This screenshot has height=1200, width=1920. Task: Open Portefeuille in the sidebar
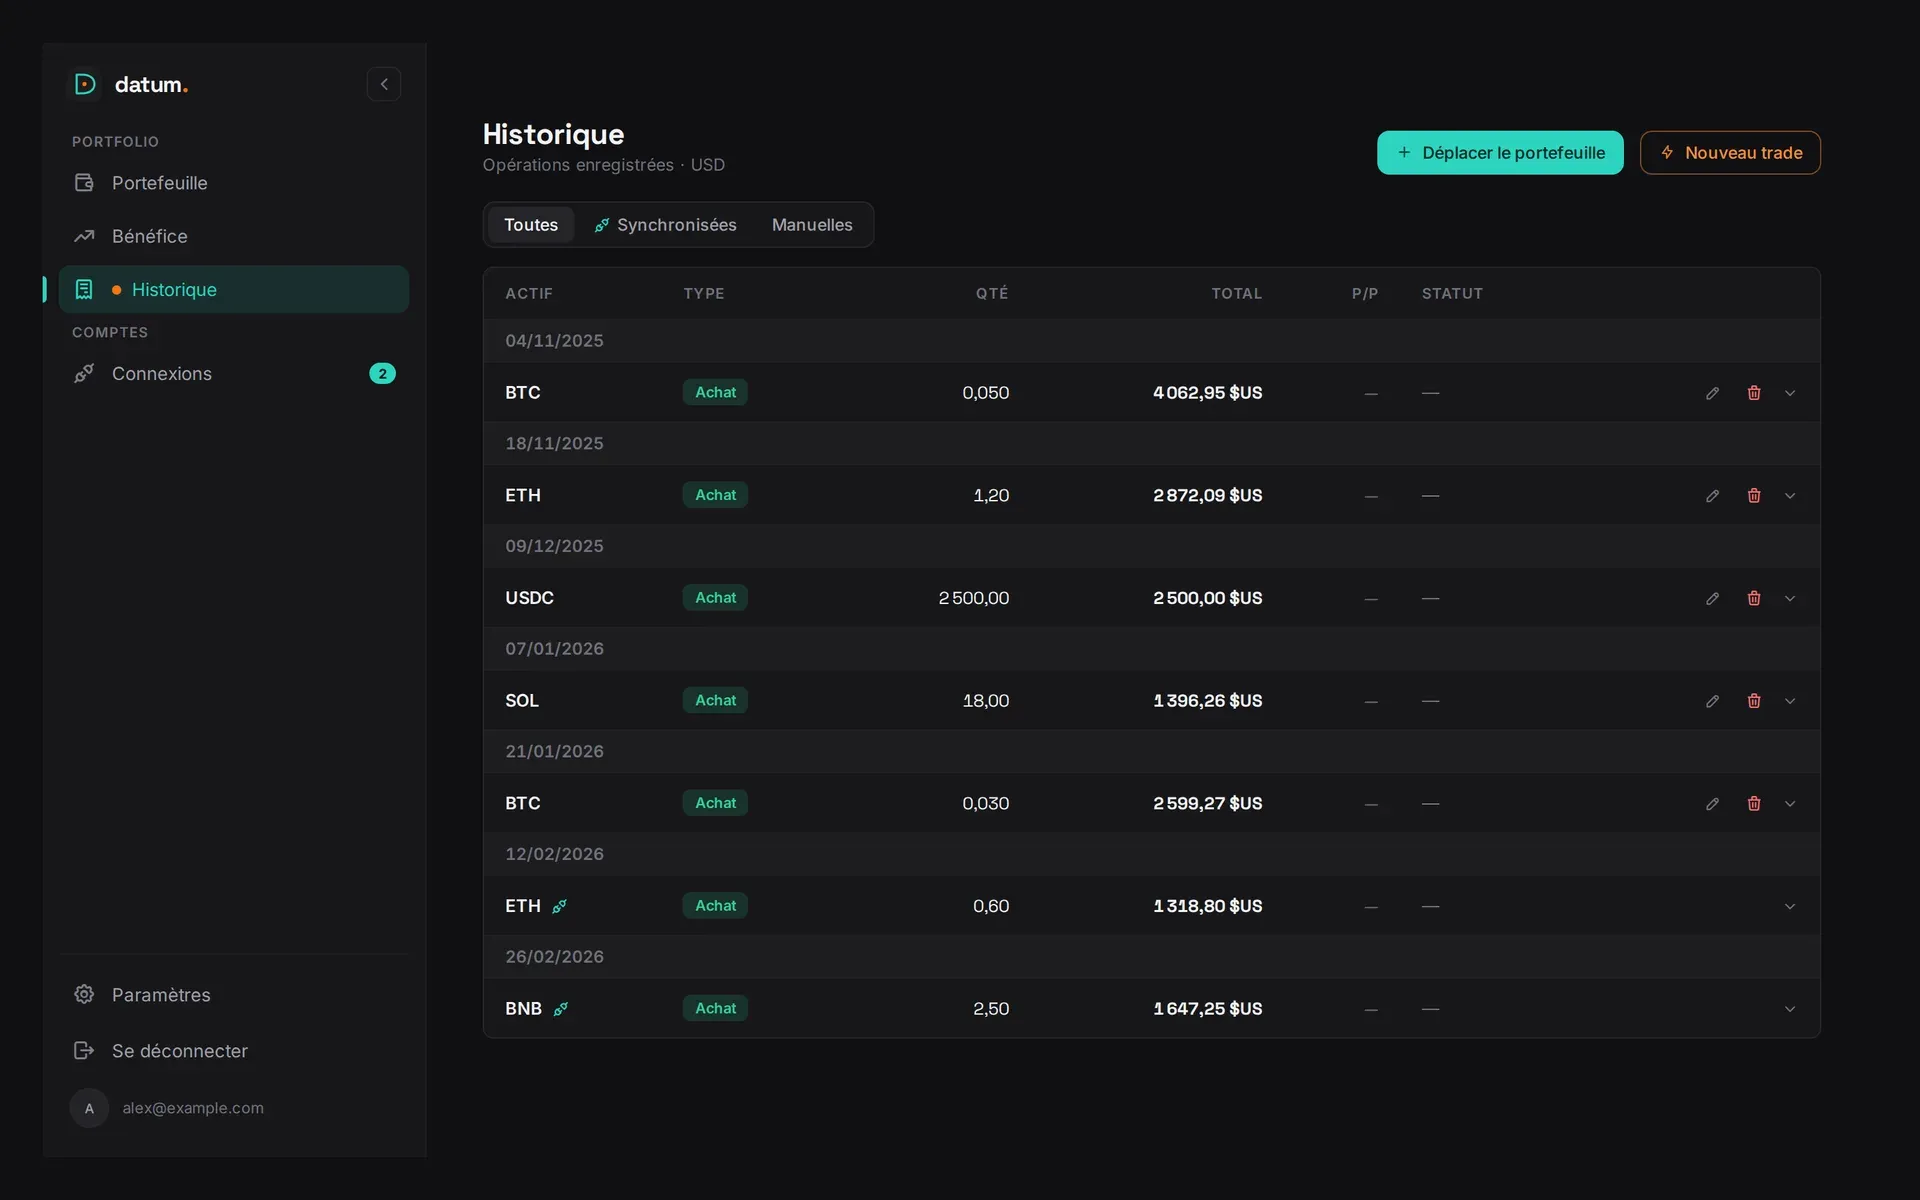click(234, 183)
